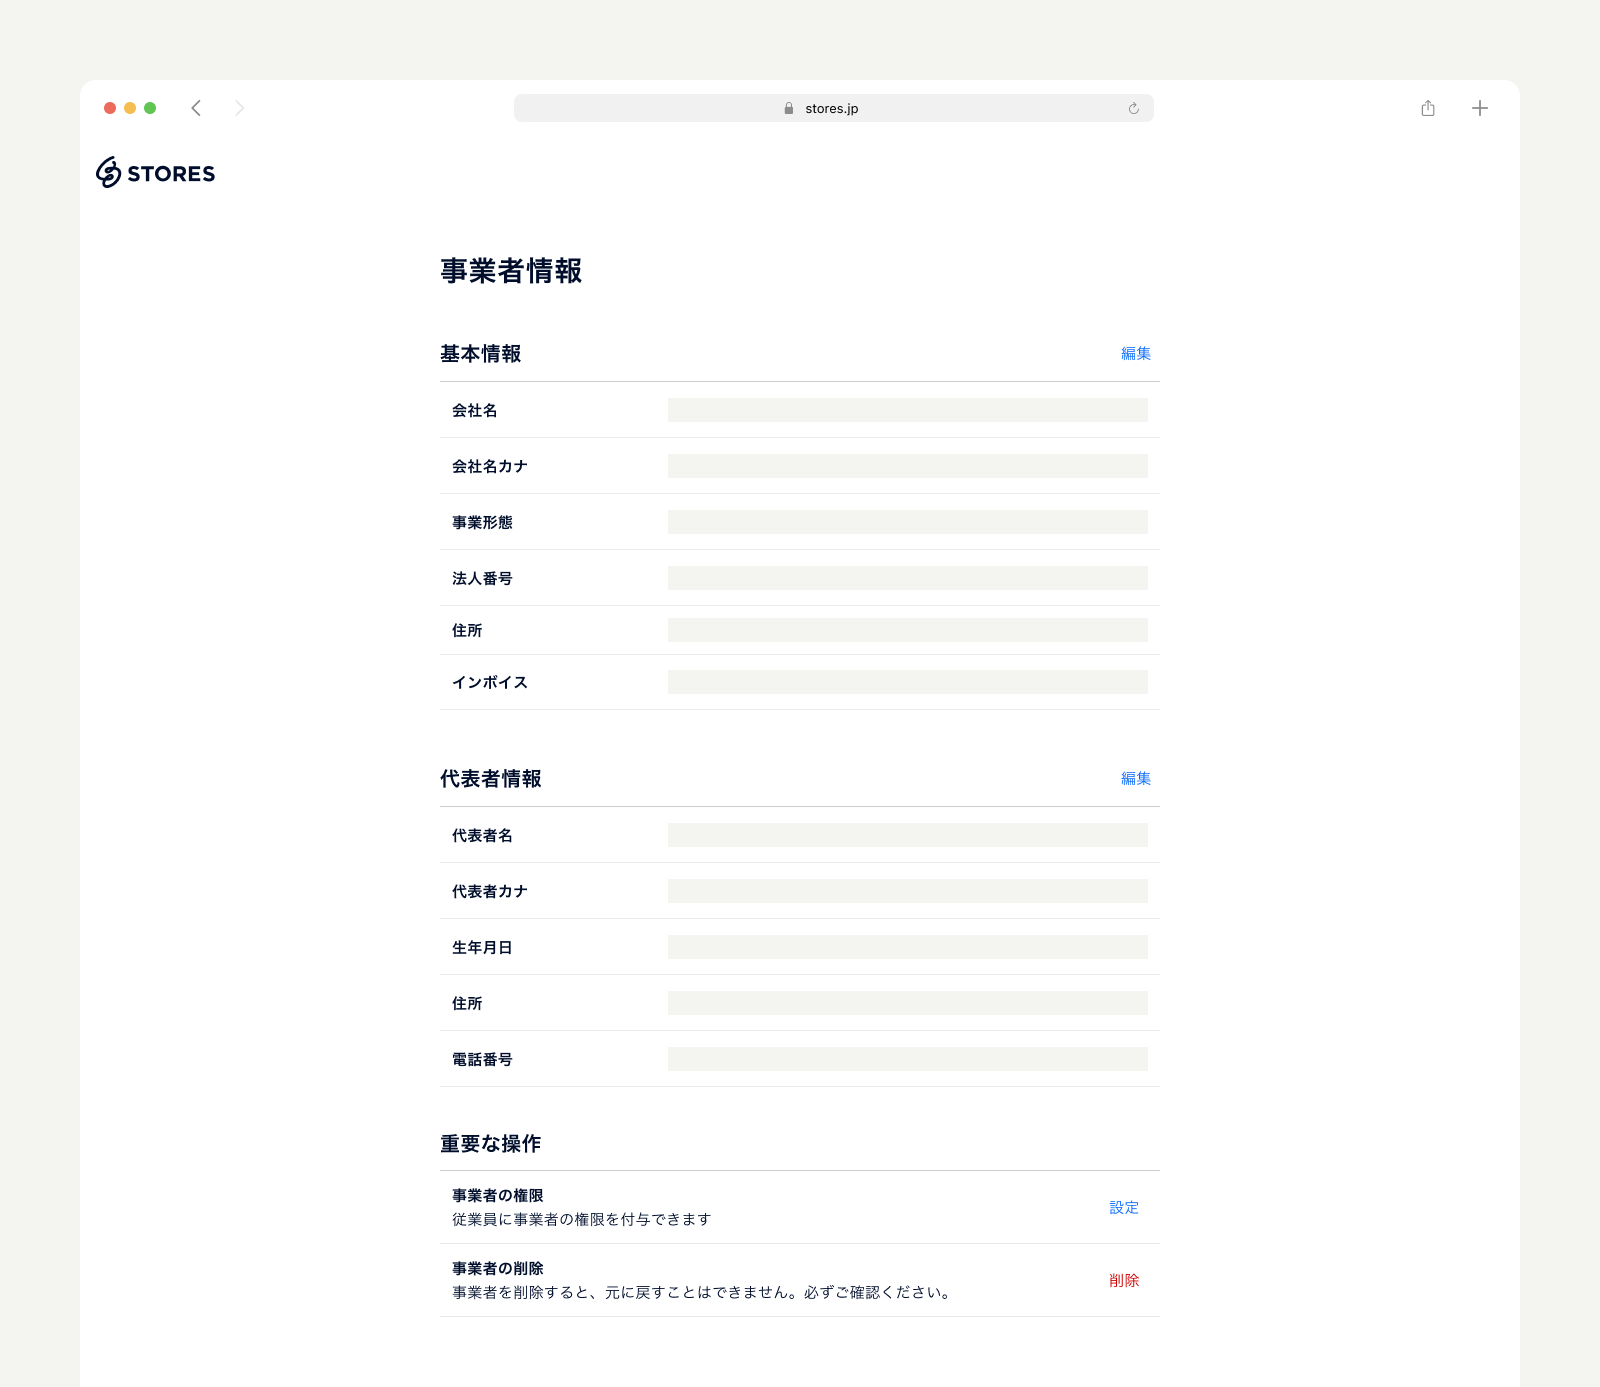The width and height of the screenshot is (1600, 1387).
Task: Open the browser share menu
Action: point(1427,107)
